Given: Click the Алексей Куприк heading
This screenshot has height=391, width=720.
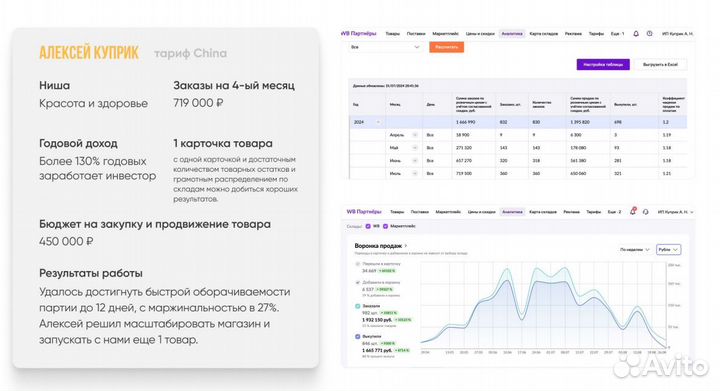Looking at the screenshot, I should coord(89,53).
